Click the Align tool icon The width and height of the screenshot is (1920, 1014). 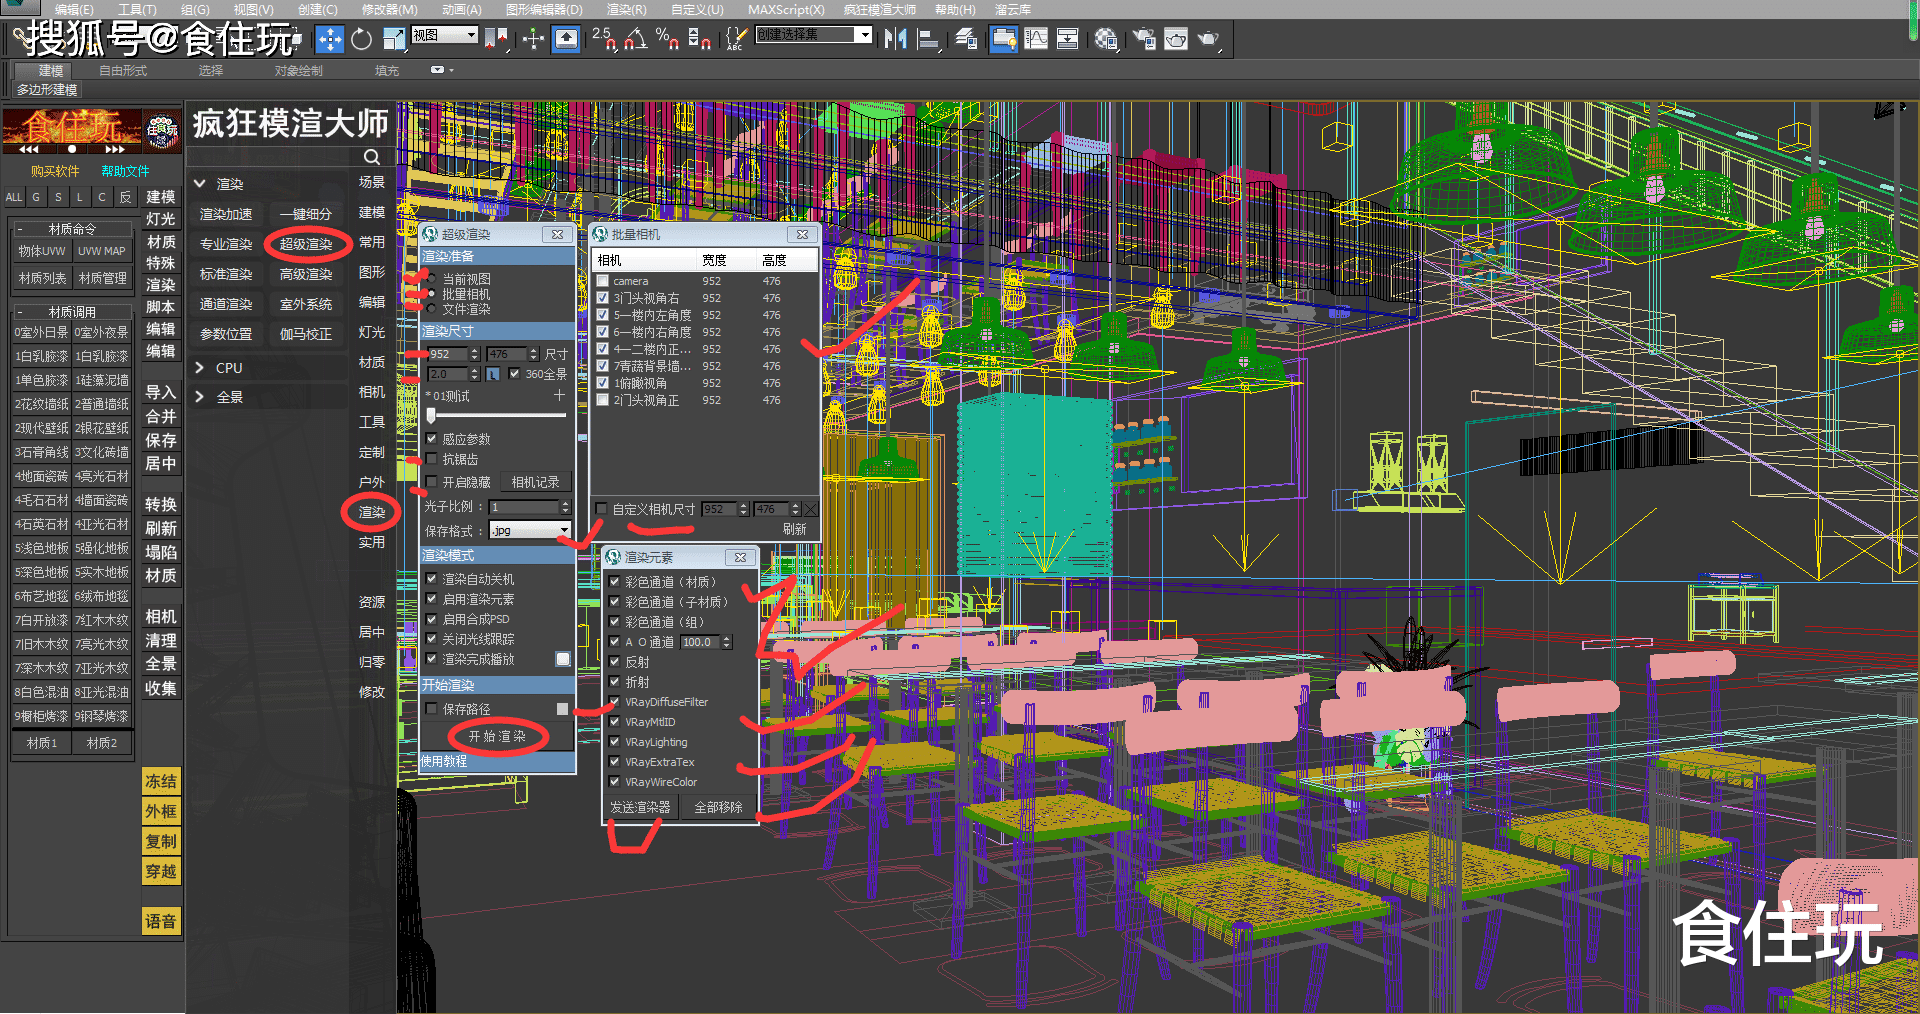pyautogui.click(x=928, y=39)
